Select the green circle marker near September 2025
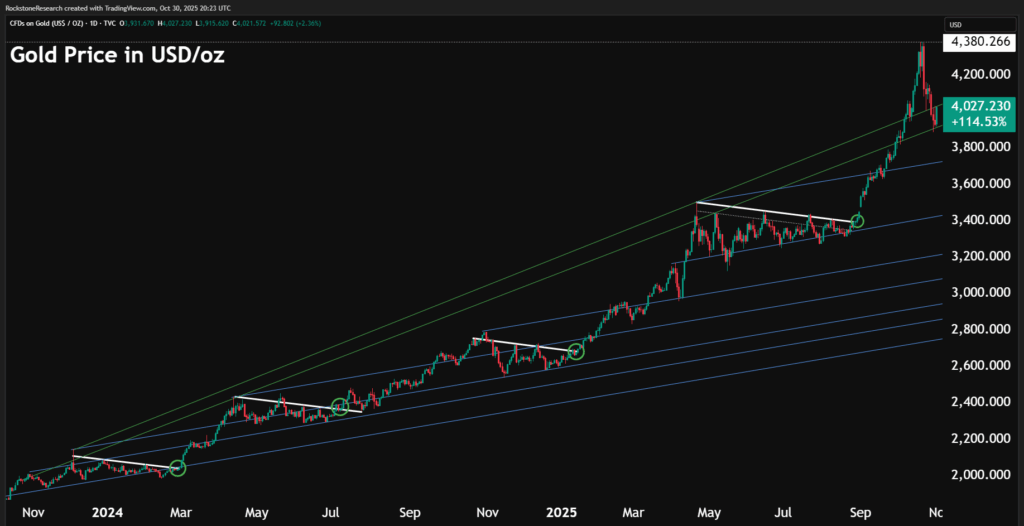The width and height of the screenshot is (1024, 526). pyautogui.click(x=857, y=220)
